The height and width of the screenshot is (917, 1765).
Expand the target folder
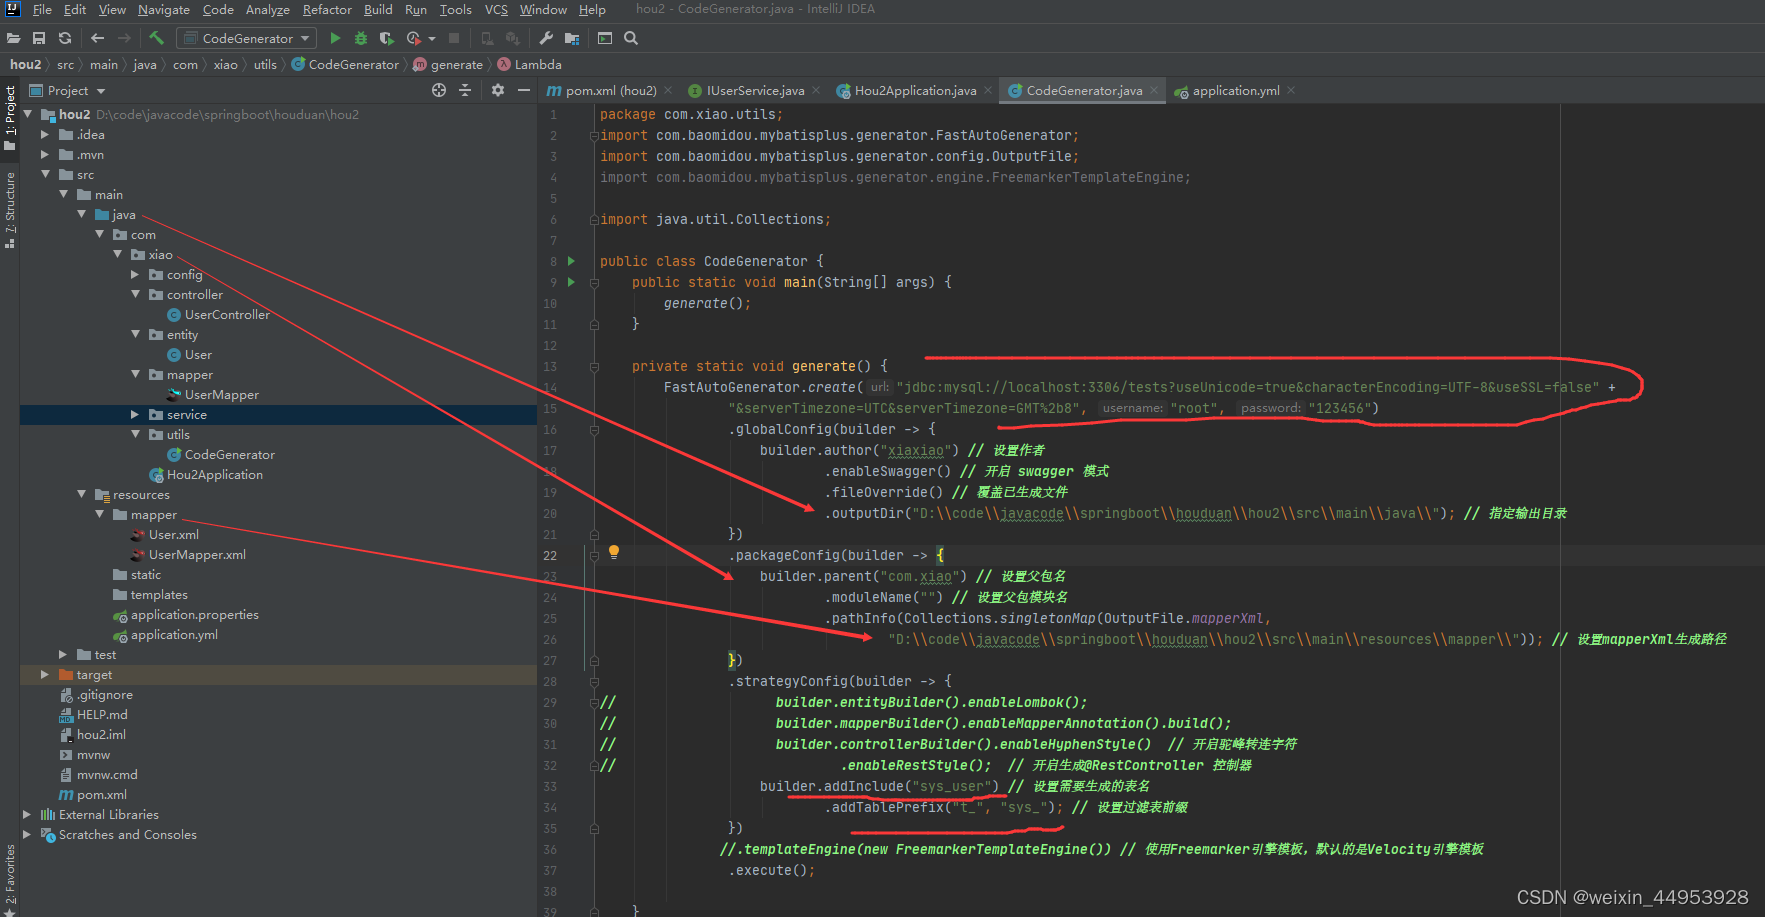tap(45, 674)
